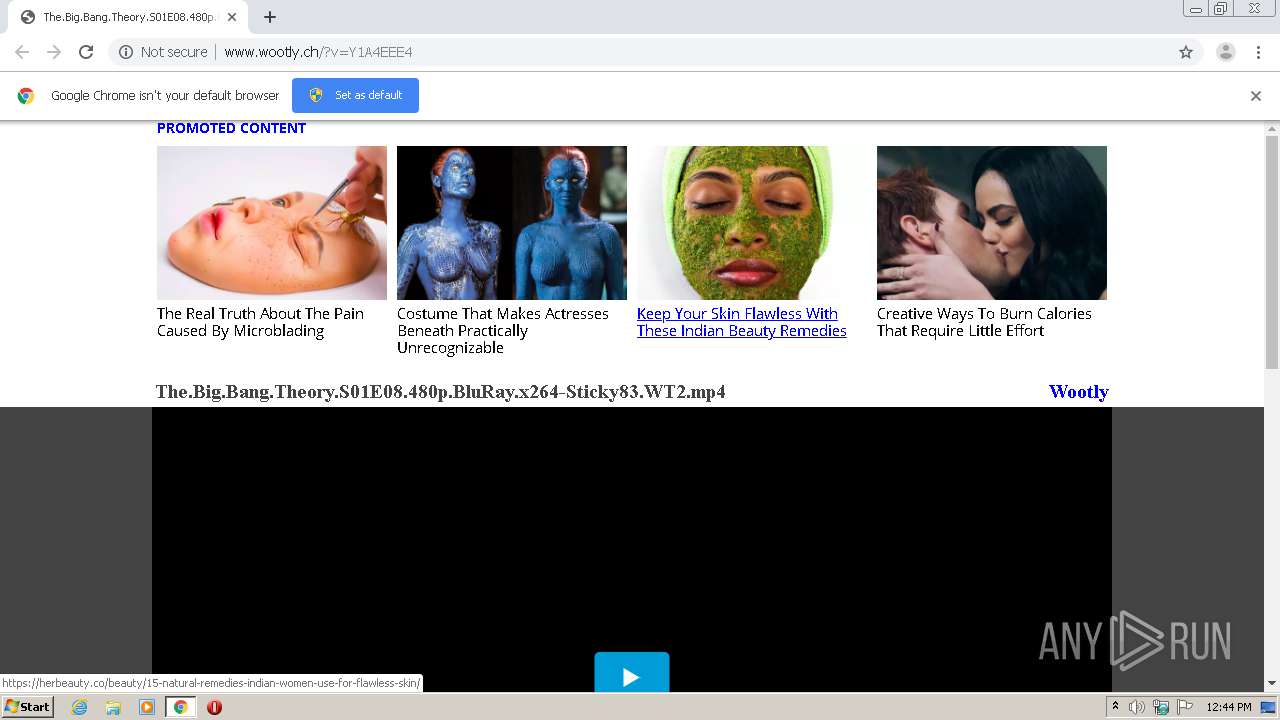Click the video file name title
1280x720 pixels.
pyautogui.click(x=441, y=392)
